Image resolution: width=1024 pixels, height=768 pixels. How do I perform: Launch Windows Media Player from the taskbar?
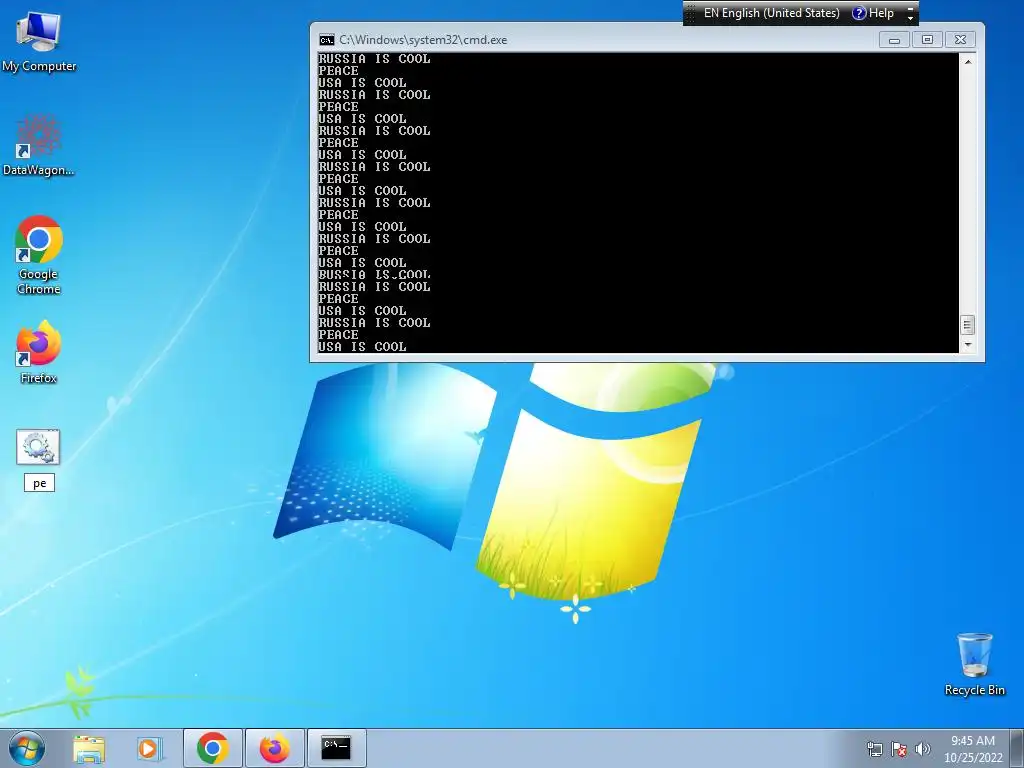coord(150,748)
